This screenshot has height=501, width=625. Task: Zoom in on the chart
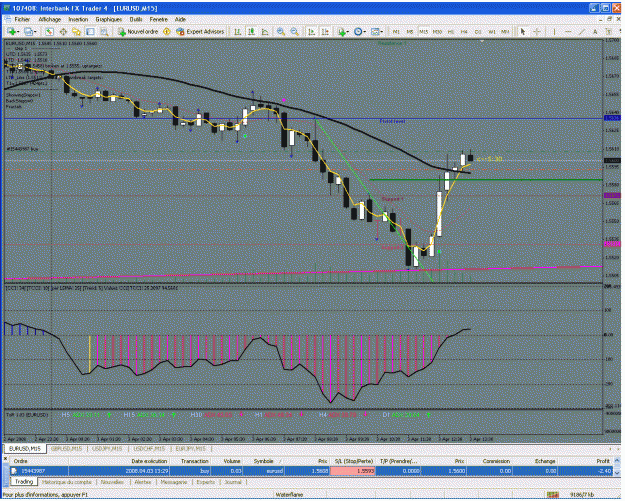[281, 31]
